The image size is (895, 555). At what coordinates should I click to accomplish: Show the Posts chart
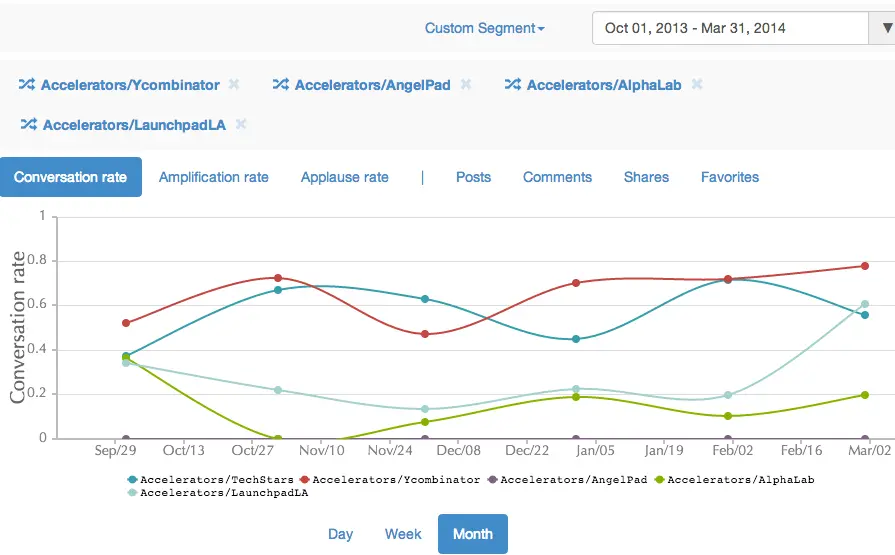(x=473, y=177)
